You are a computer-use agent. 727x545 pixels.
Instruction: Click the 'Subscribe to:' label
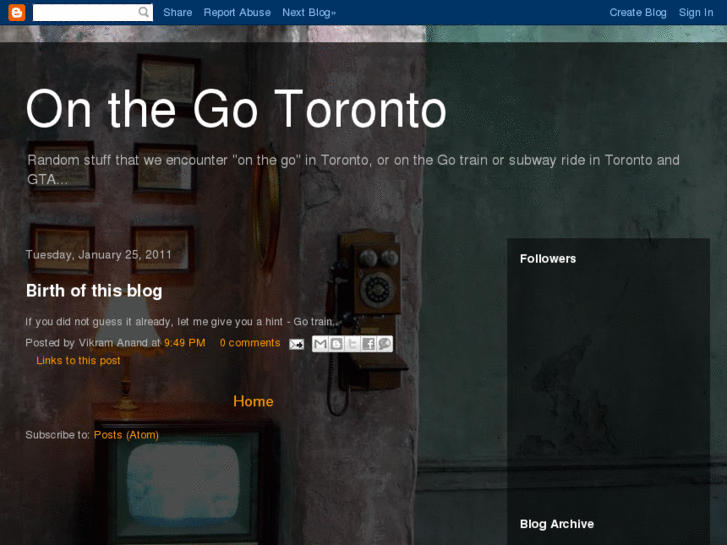coord(57,435)
